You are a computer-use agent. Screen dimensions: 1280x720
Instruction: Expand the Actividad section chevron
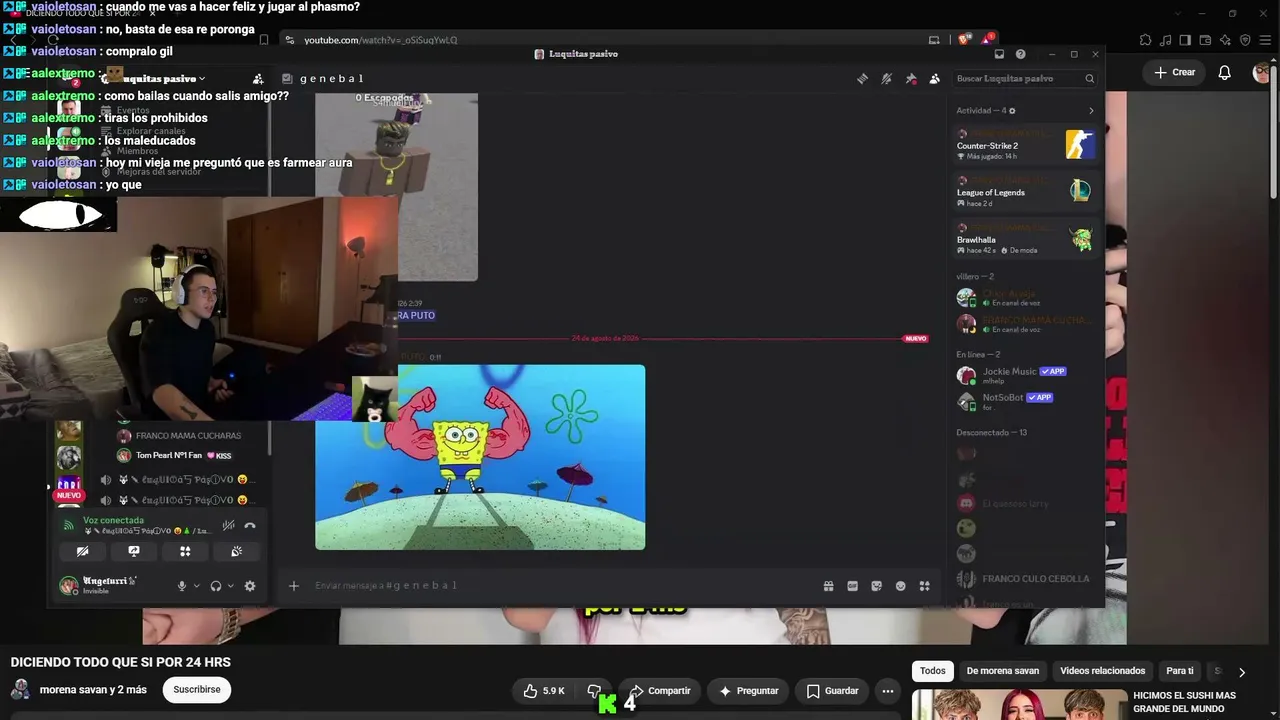(1091, 111)
